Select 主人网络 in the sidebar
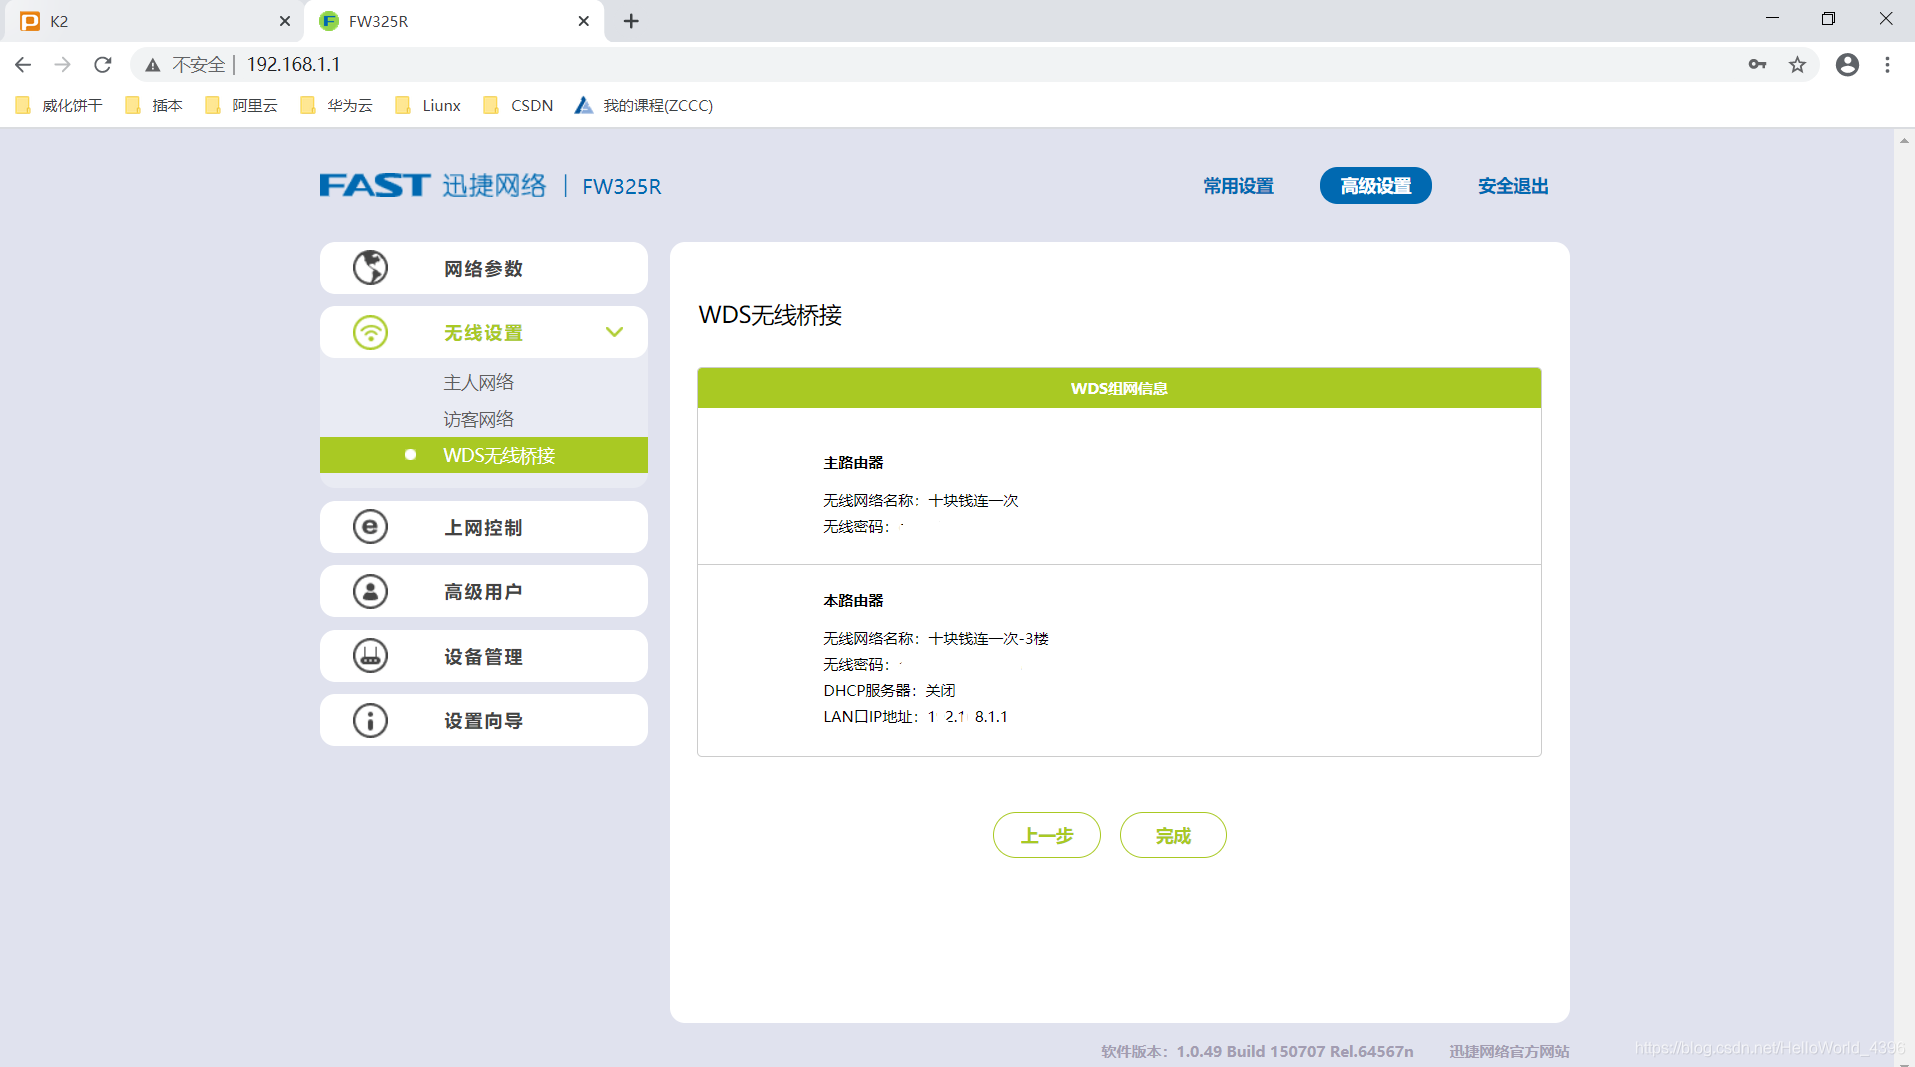 point(478,381)
